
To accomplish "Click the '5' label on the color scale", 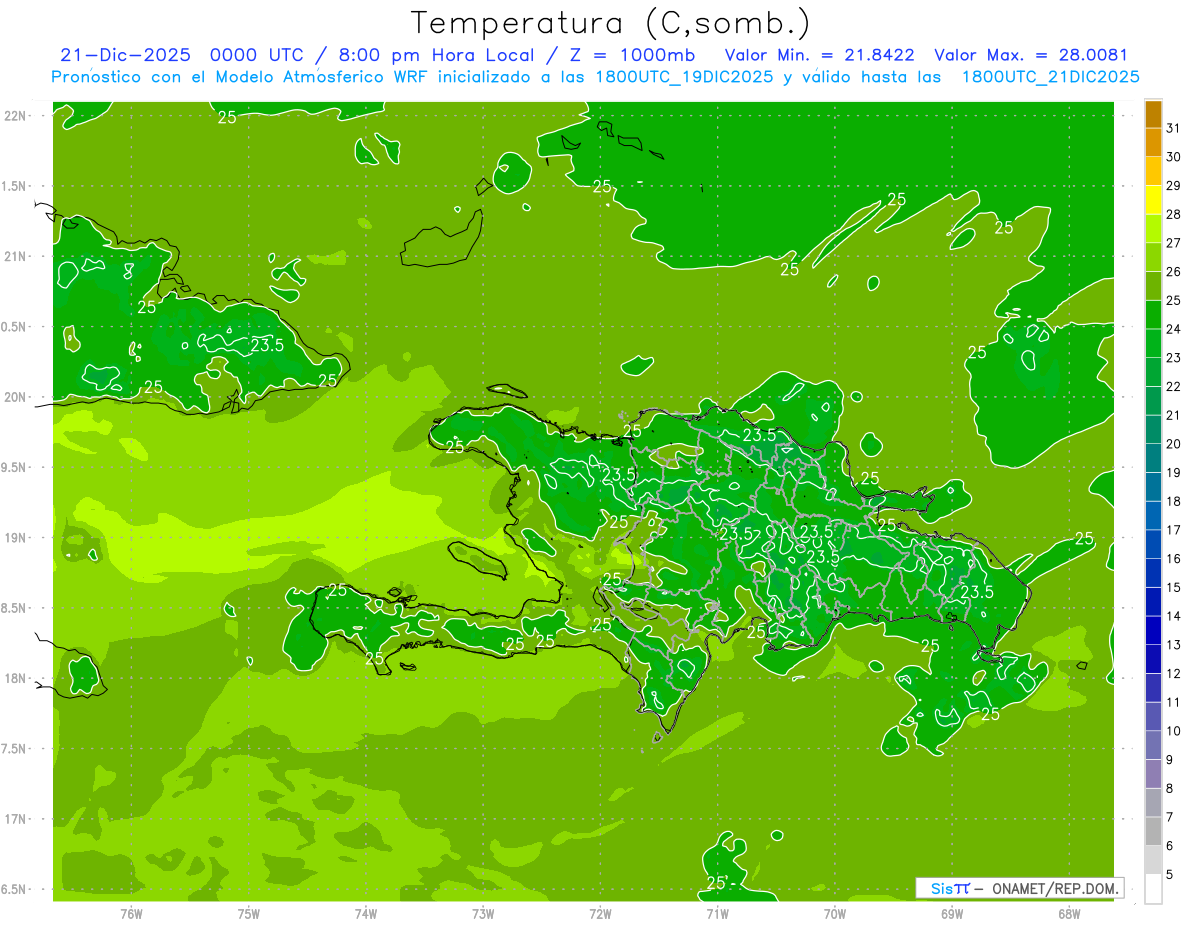I will (1170, 875).
